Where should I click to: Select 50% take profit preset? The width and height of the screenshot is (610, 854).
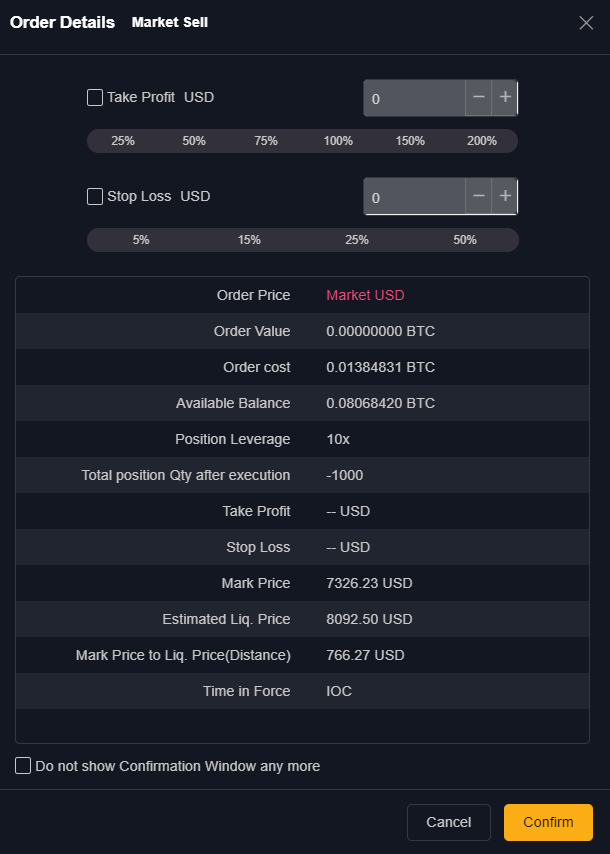(194, 141)
